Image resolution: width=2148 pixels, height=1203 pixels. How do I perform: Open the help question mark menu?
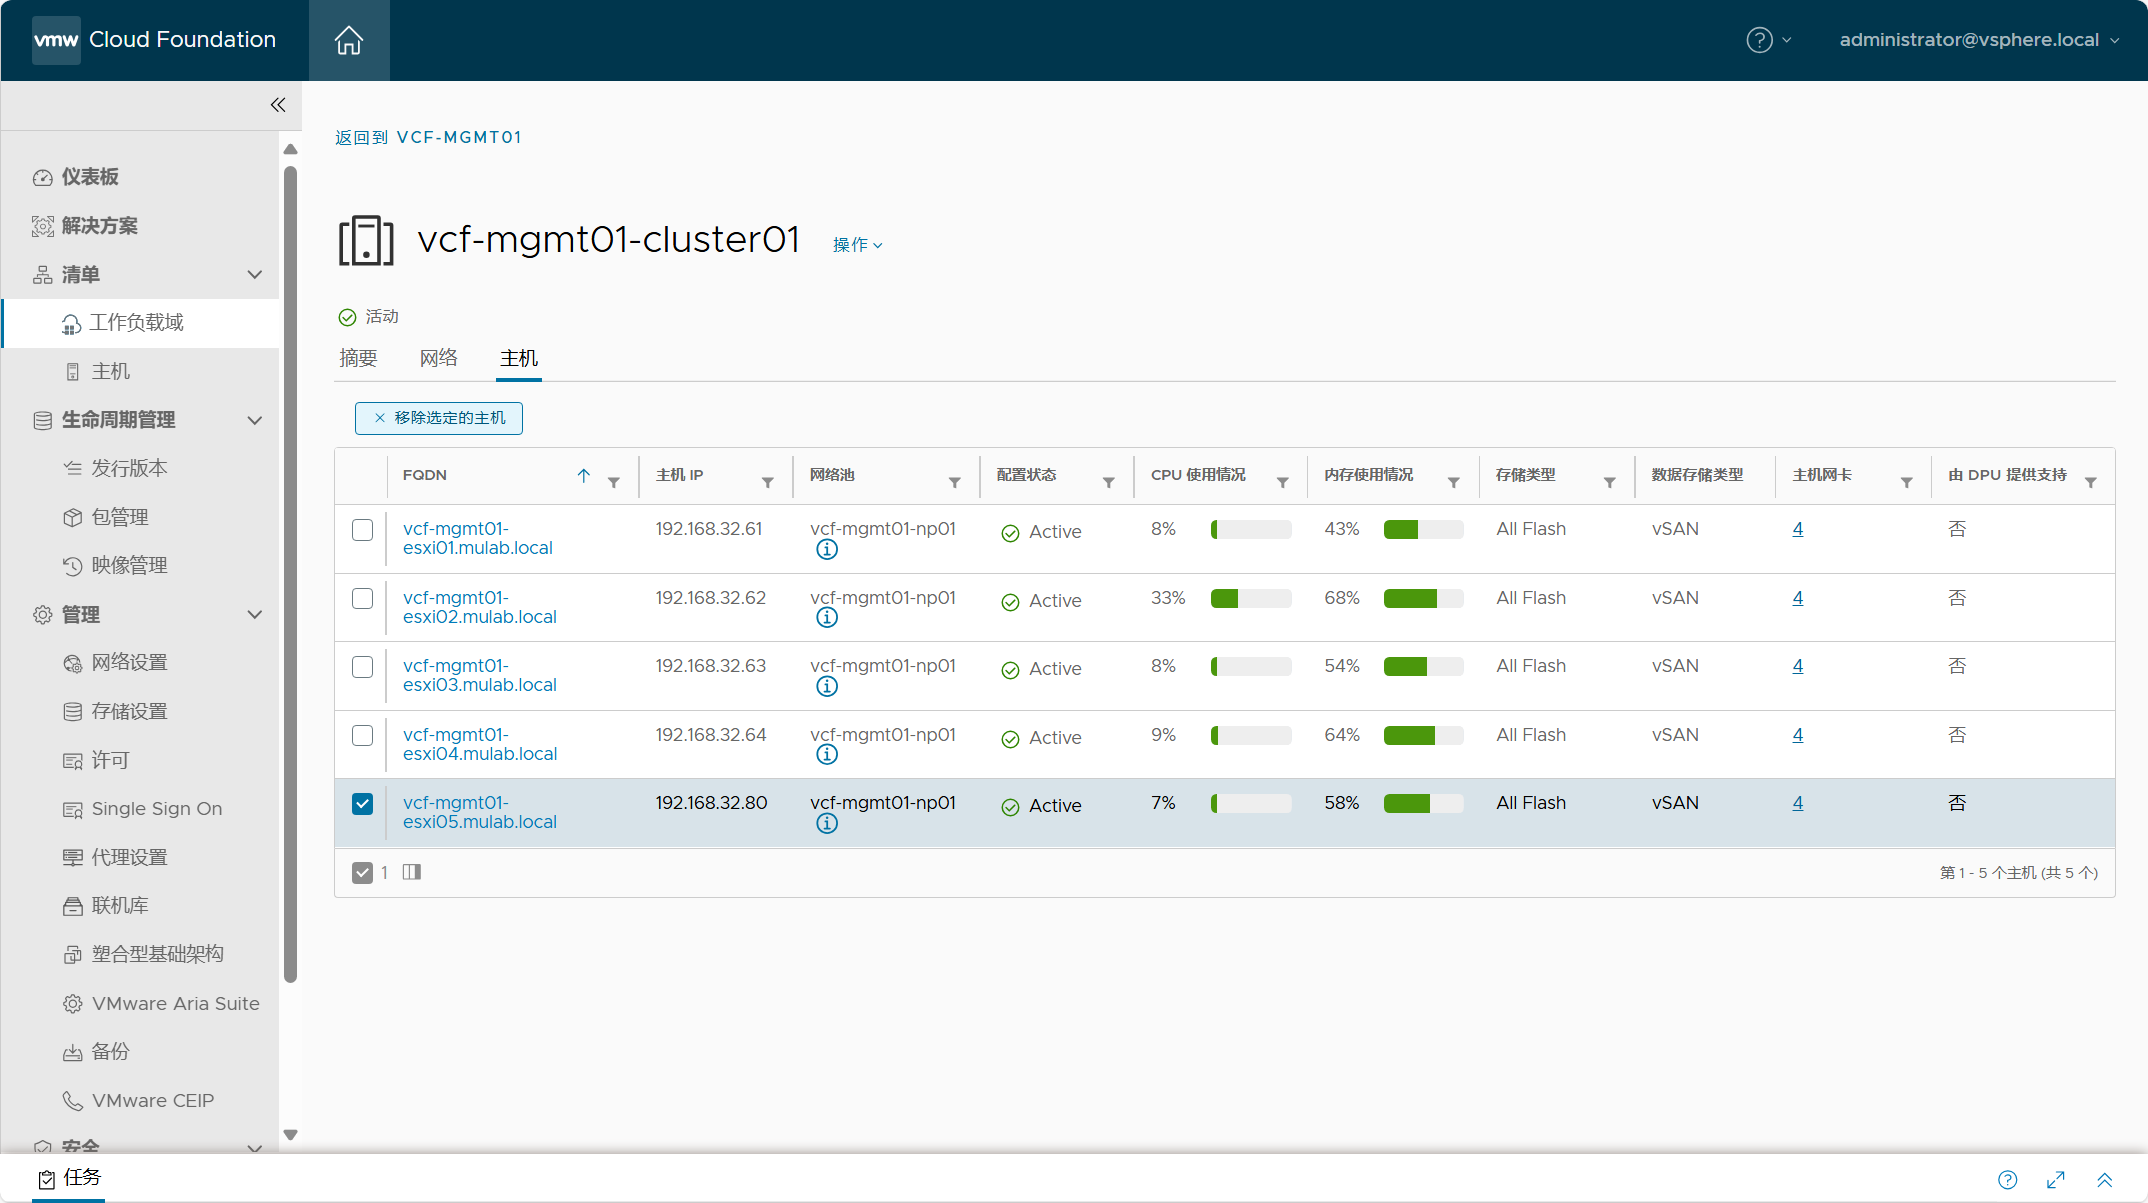point(1768,40)
